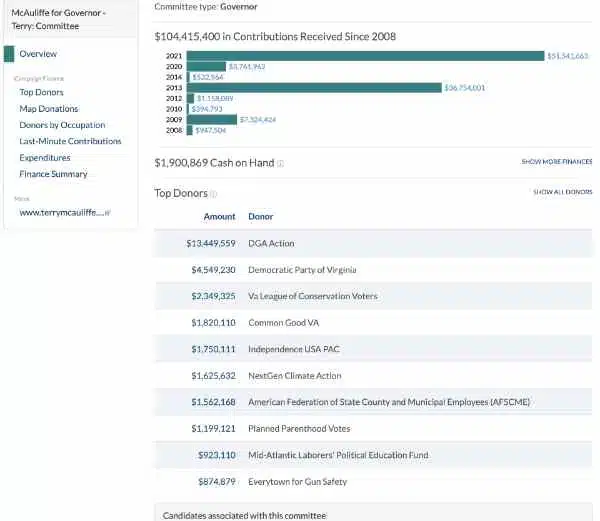Click the 2008 contributions bar
This screenshot has height=521, width=600.
pyautogui.click(x=189, y=130)
